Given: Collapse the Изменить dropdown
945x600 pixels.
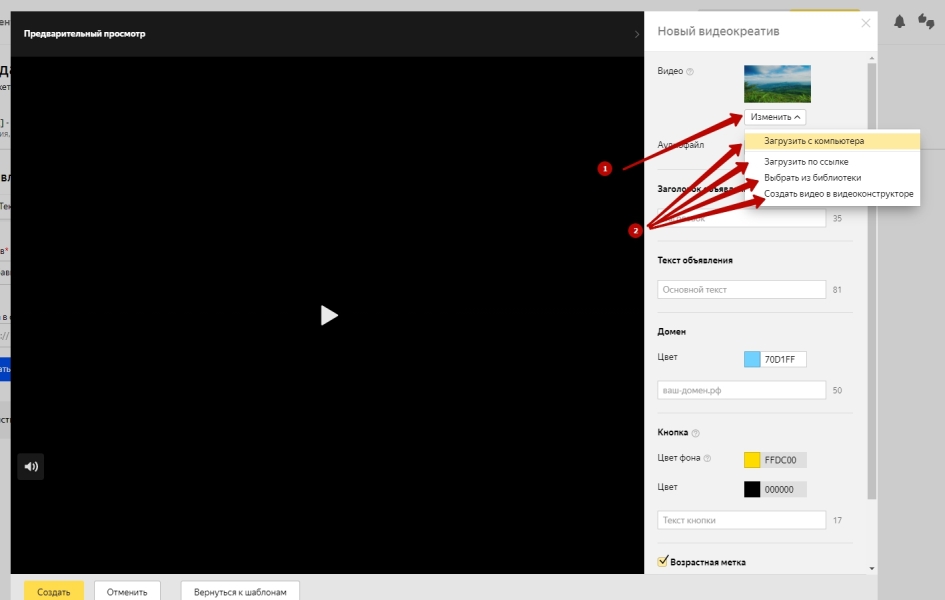Looking at the screenshot, I should (x=775, y=117).
